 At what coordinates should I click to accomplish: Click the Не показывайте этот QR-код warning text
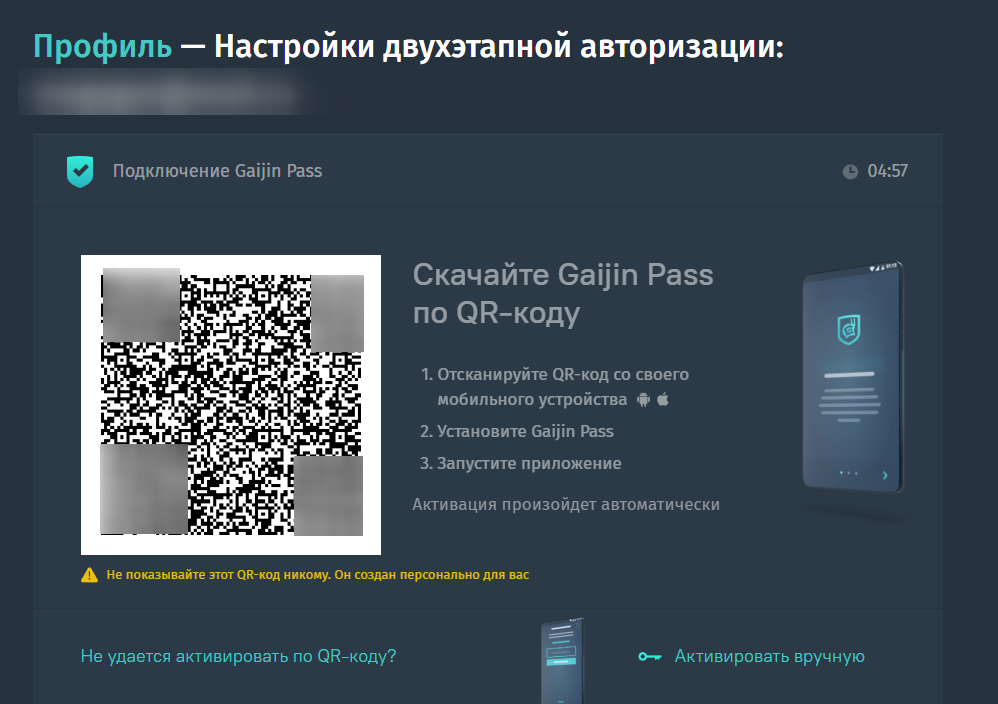click(x=318, y=575)
